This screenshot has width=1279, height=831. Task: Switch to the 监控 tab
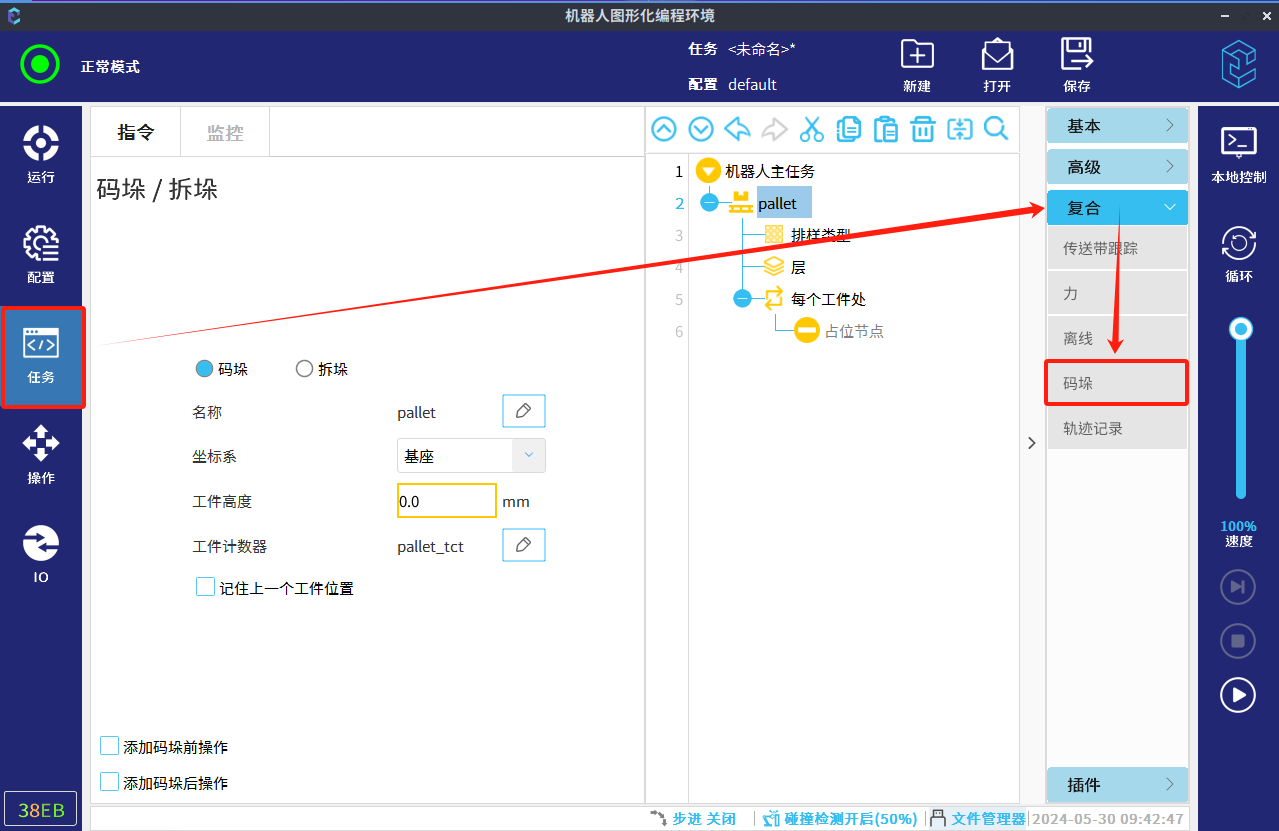pos(225,133)
